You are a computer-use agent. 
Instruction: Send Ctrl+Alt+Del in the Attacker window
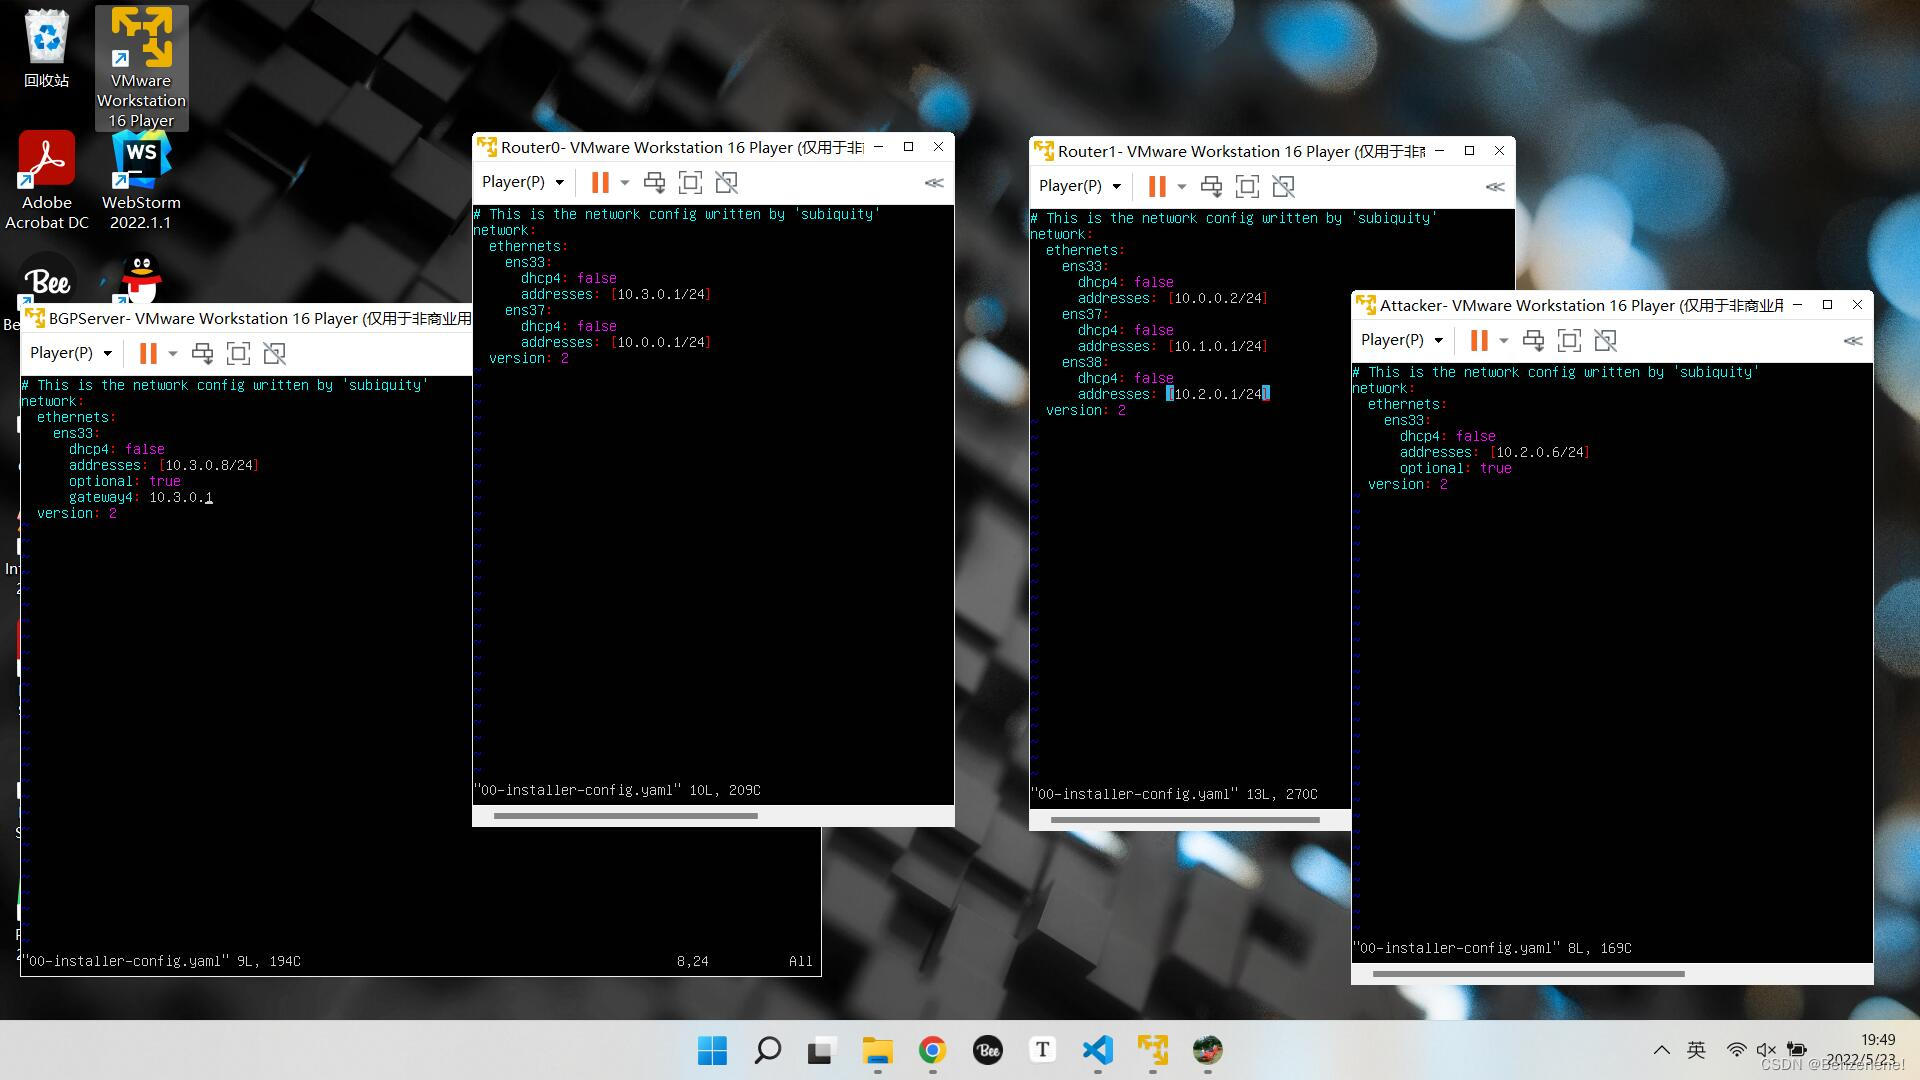pos(1533,340)
